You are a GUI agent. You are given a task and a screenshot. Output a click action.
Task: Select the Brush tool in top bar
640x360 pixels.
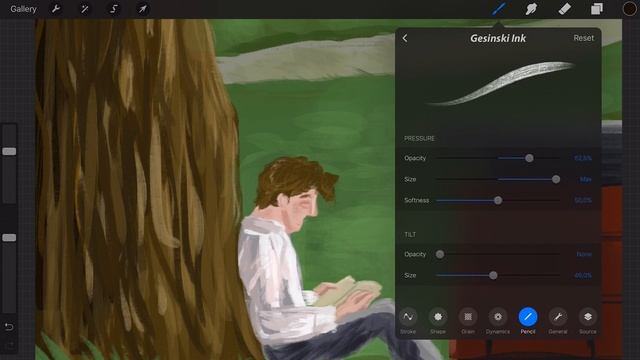(x=499, y=9)
